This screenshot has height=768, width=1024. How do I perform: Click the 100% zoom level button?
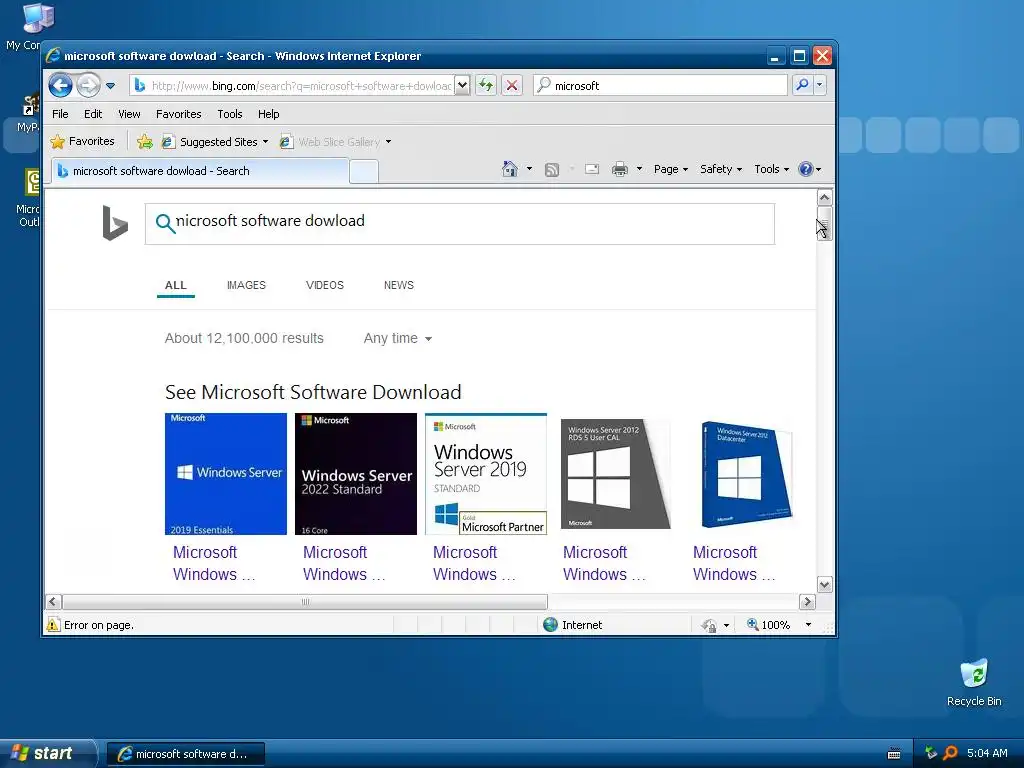click(x=769, y=625)
